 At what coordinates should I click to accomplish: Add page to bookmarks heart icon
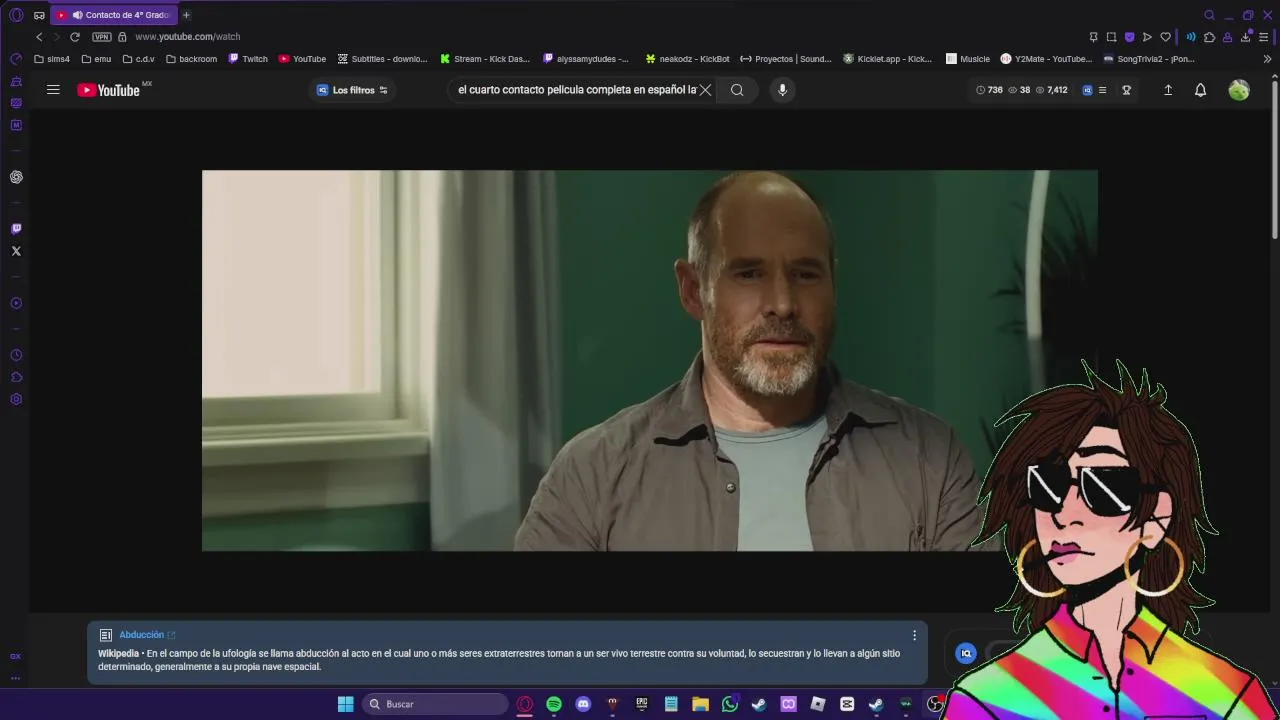(x=1165, y=37)
